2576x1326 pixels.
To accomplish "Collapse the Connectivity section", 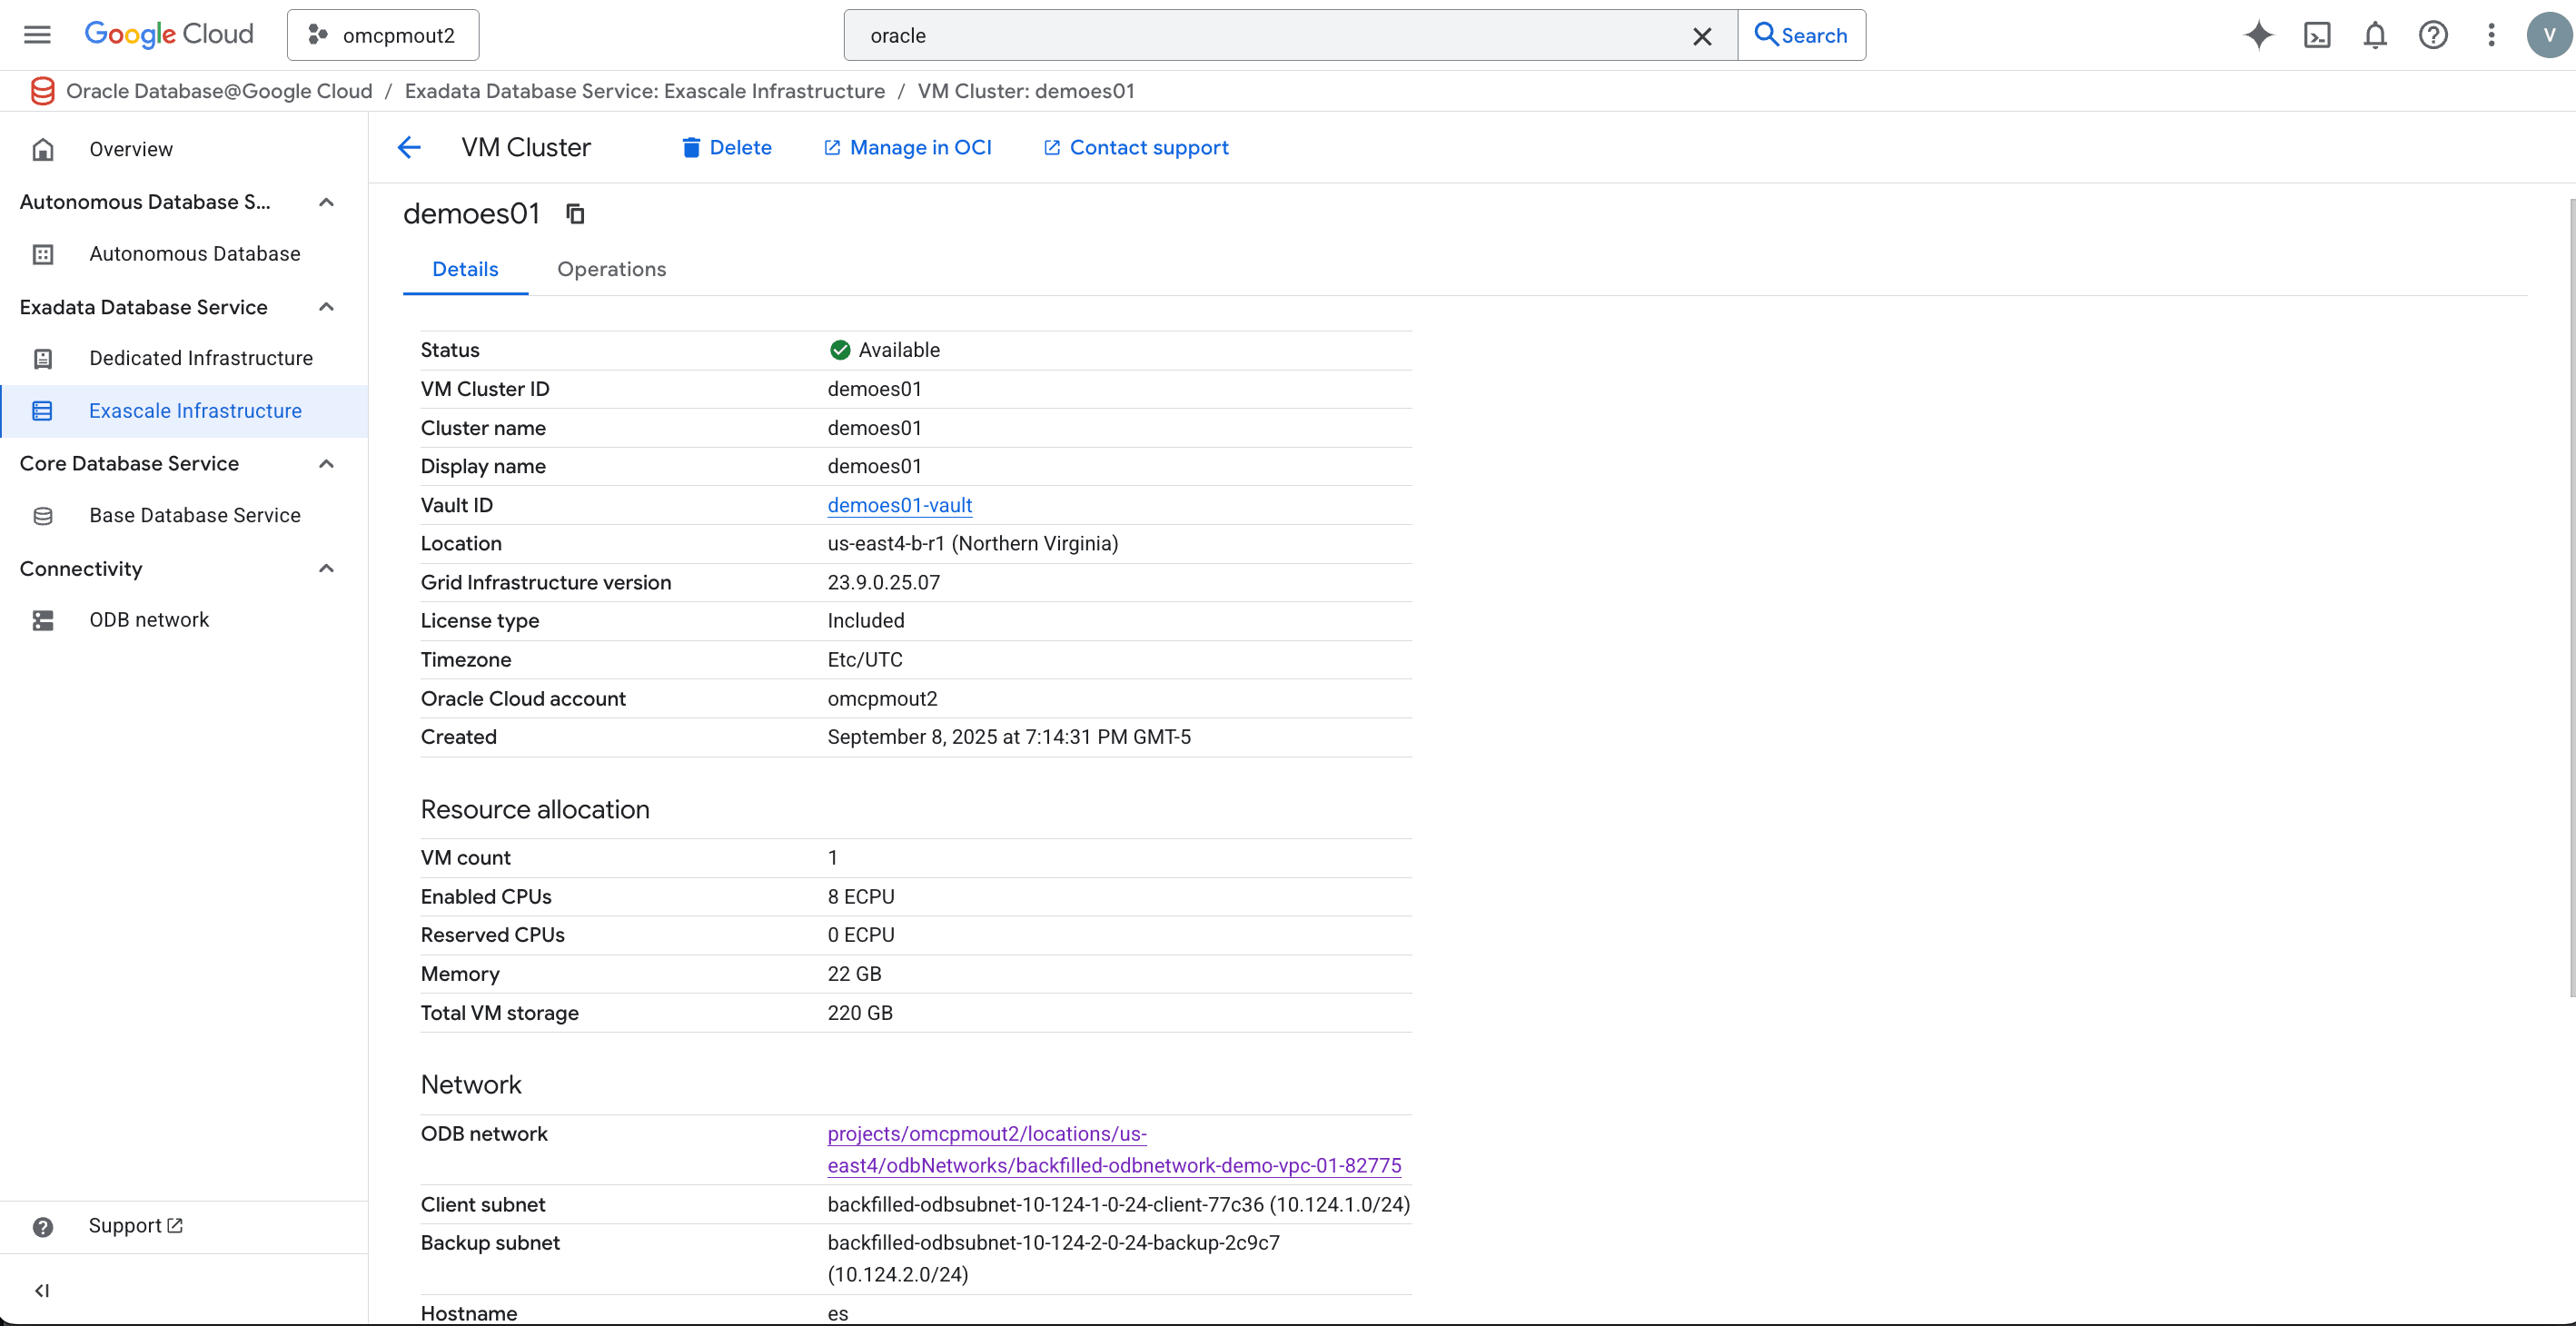I will coord(325,567).
